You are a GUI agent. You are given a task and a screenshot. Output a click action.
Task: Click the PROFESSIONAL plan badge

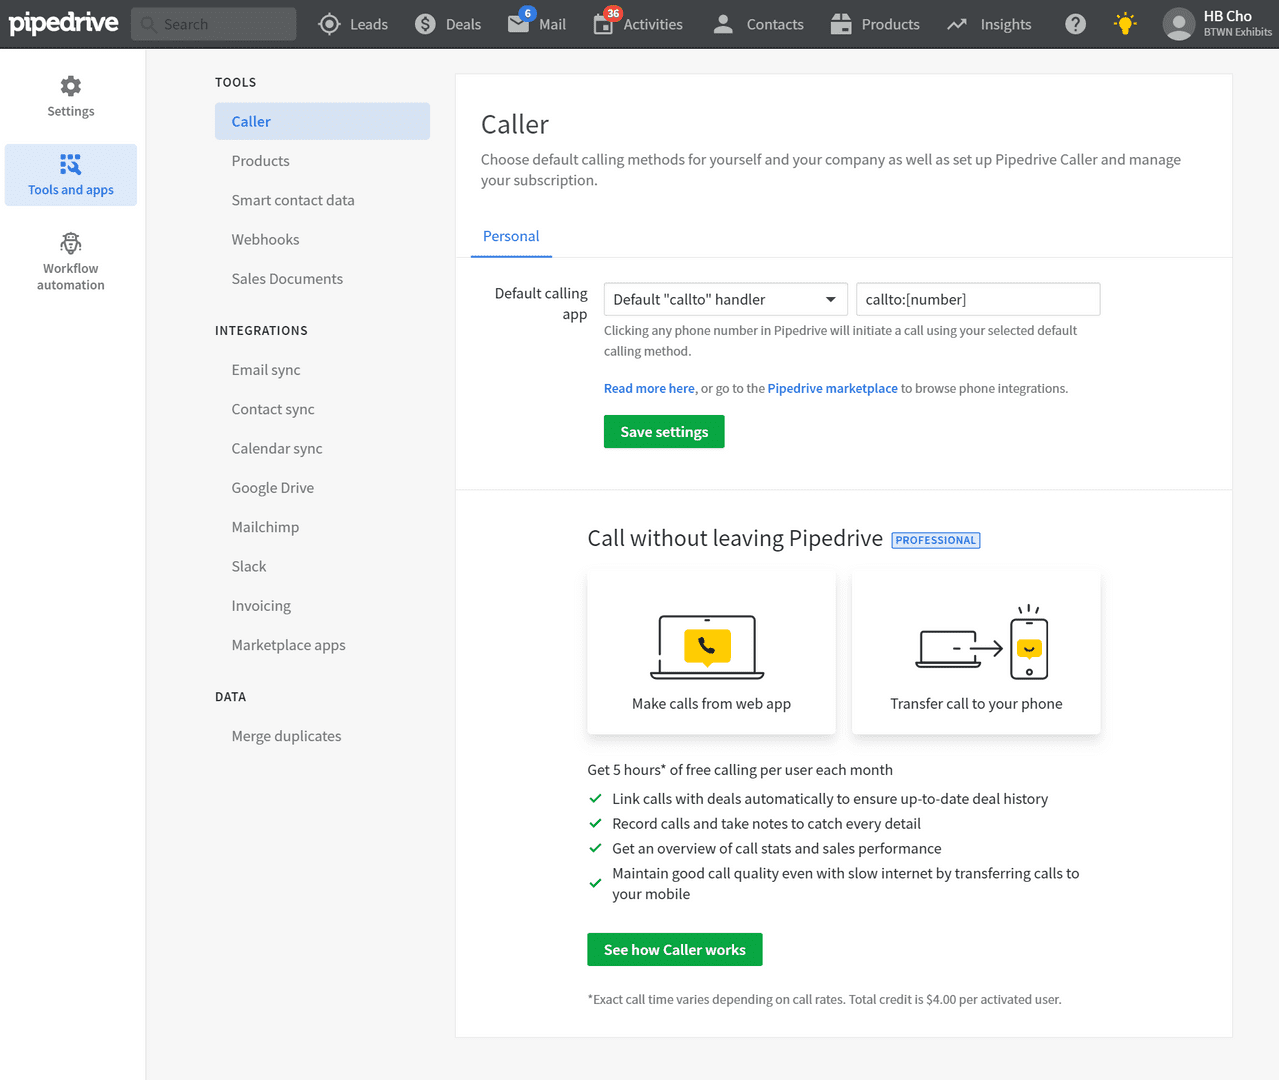[936, 540]
